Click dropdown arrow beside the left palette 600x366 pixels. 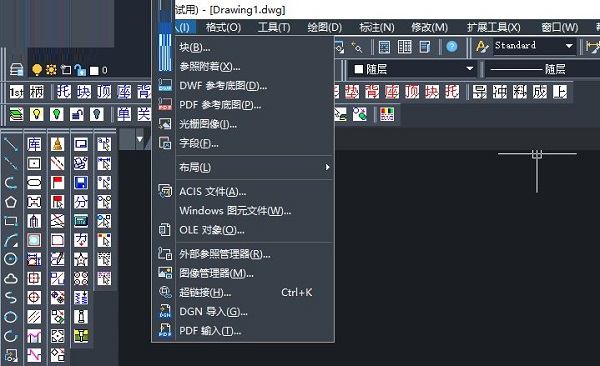click(140, 139)
